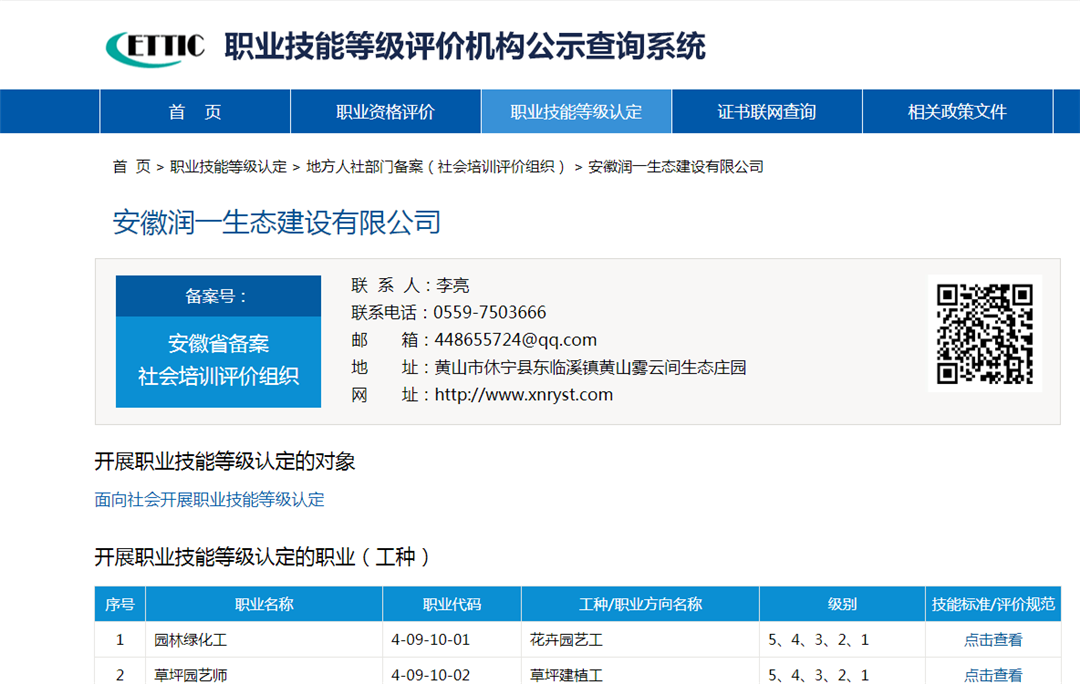Viewport: 1080px width, 684px height.
Task: Click the website address http://www.xnryst.com
Action: pos(523,395)
